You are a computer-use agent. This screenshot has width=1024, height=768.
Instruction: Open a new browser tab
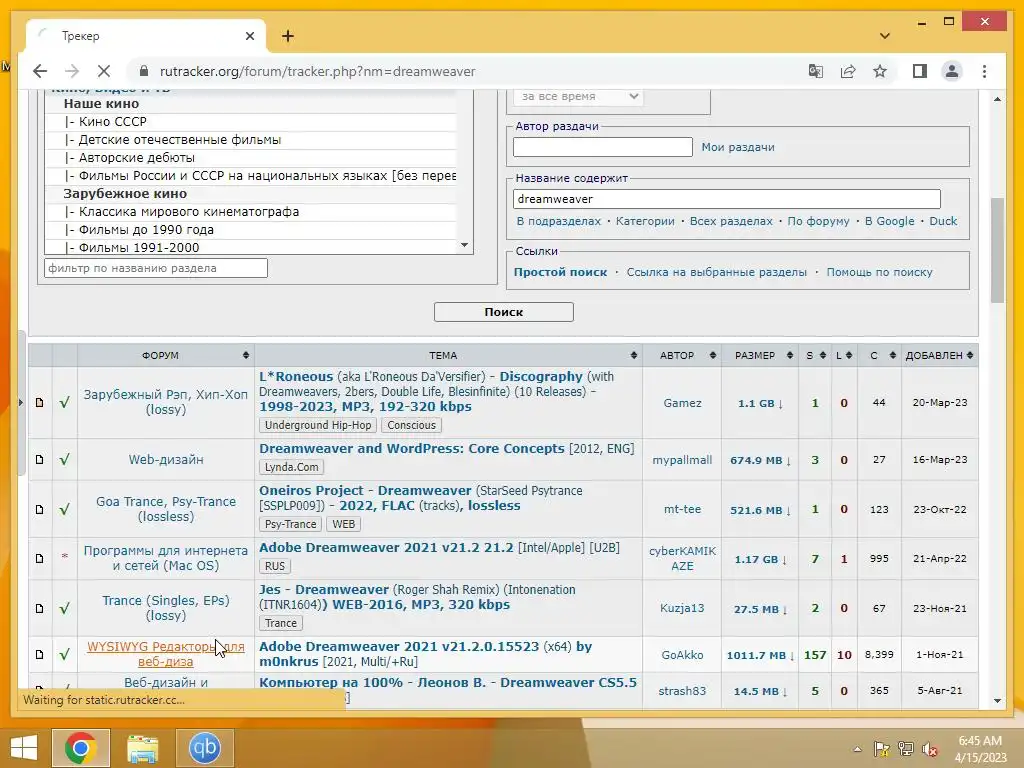288,36
